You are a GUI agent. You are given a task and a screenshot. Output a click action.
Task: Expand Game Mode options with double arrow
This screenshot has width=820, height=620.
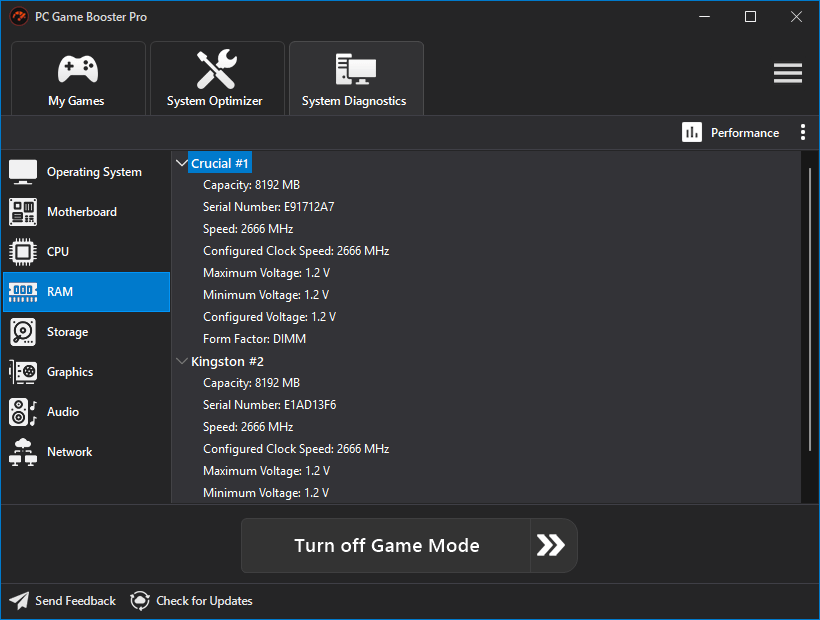[553, 545]
